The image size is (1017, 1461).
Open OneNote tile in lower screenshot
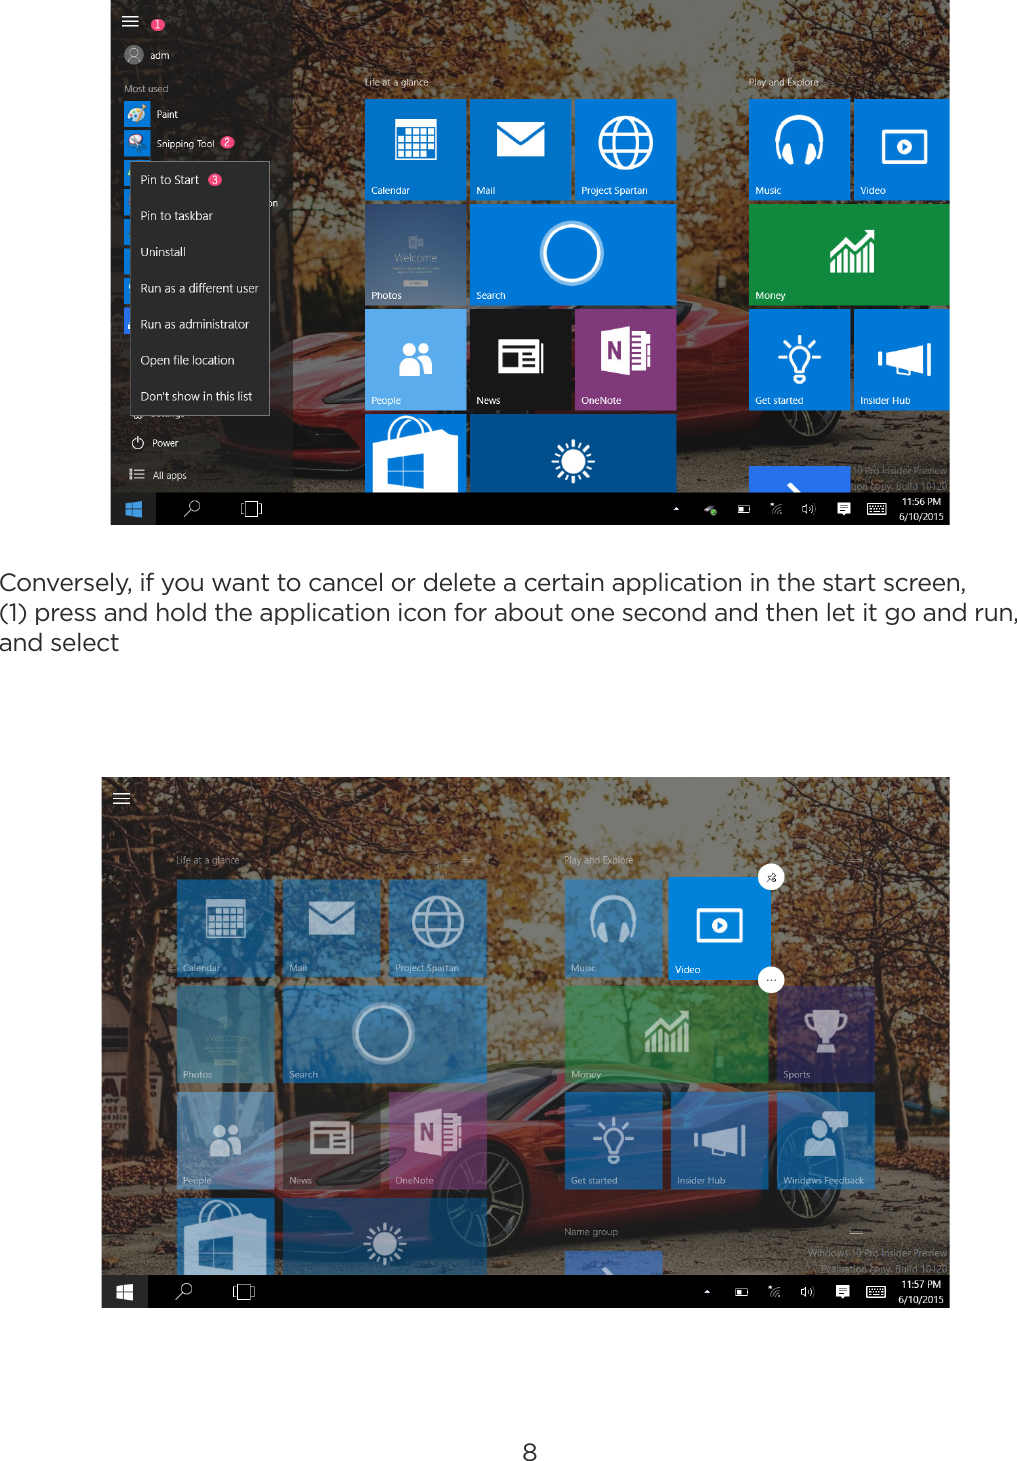pos(438,1140)
